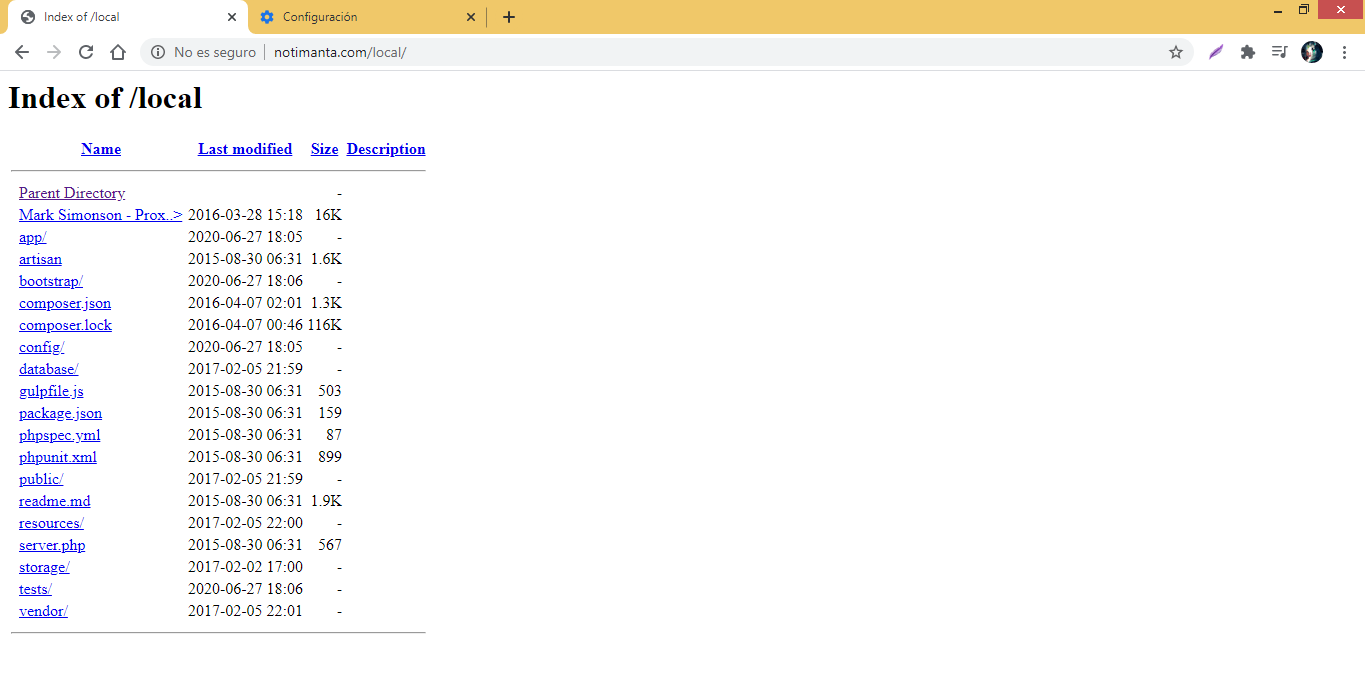Open phpspec.yml file
1365x678 pixels.
59,435
